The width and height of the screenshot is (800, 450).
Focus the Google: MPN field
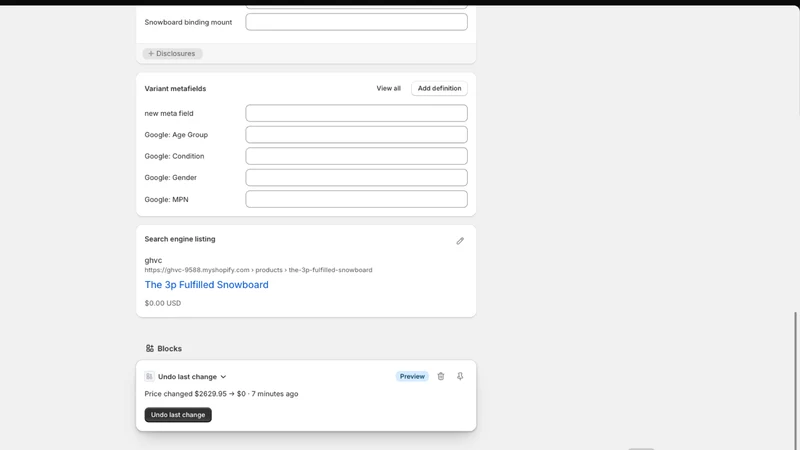click(356, 199)
